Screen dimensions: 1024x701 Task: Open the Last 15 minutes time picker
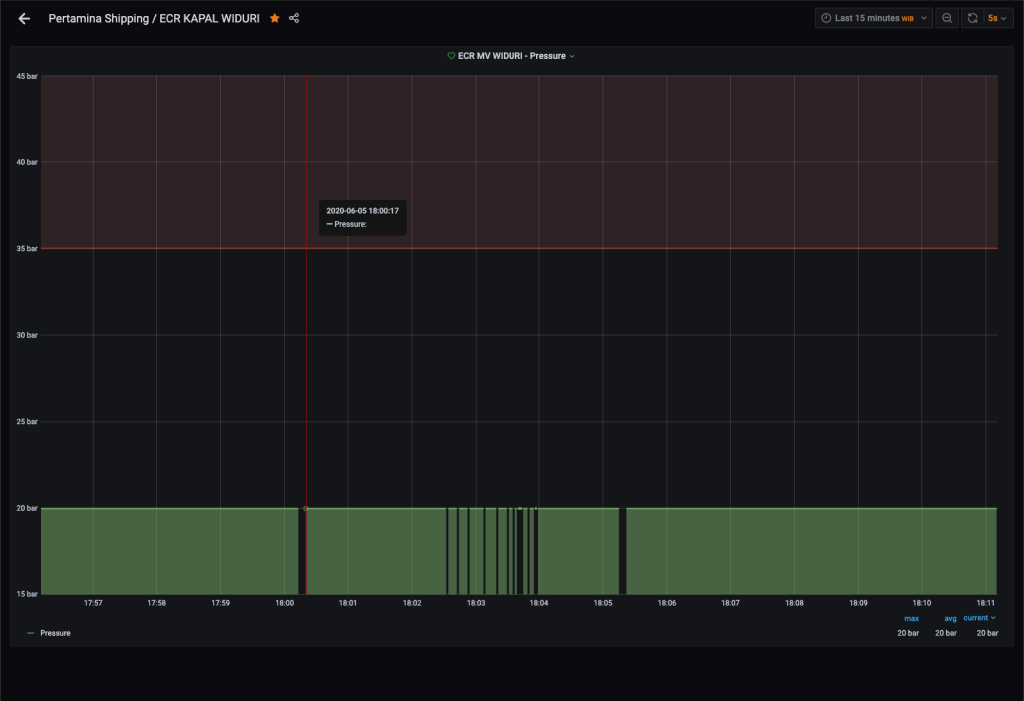(873, 18)
